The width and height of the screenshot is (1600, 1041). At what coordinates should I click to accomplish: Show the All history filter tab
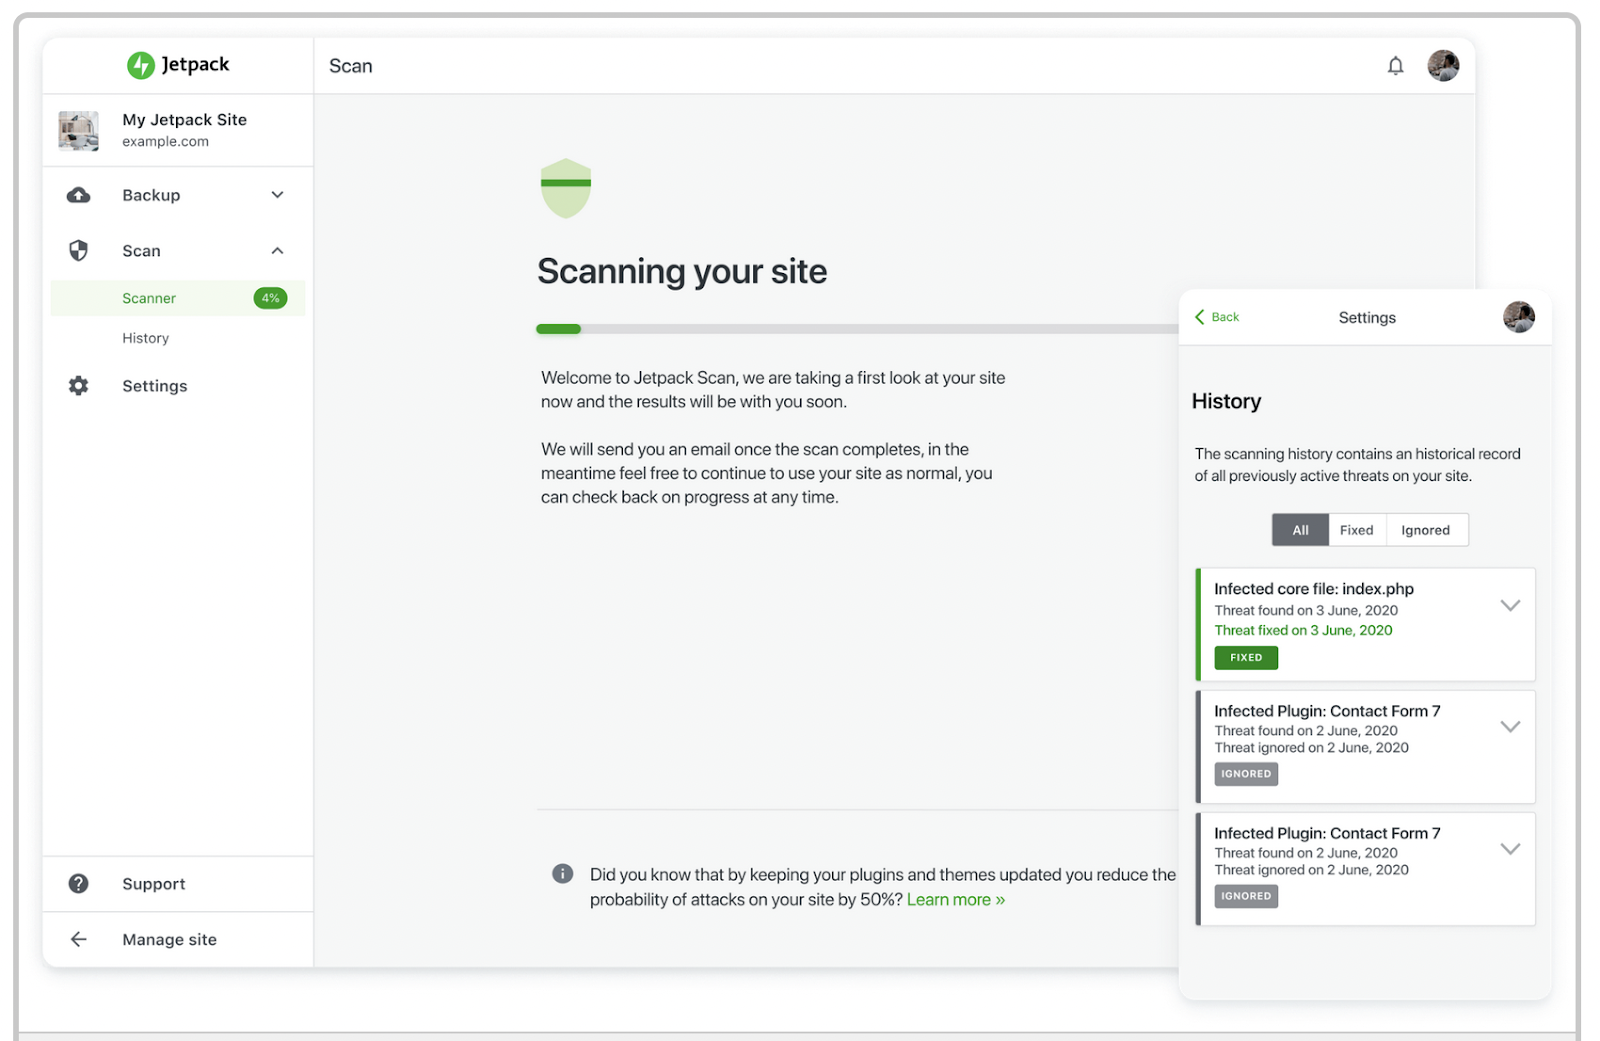click(x=1300, y=530)
